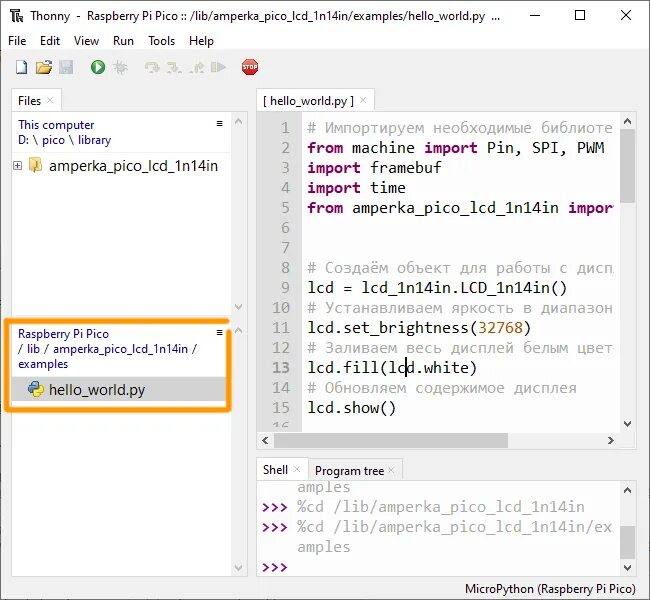Click the Thonny logo in title bar
This screenshot has width=650, height=600.
17,16
